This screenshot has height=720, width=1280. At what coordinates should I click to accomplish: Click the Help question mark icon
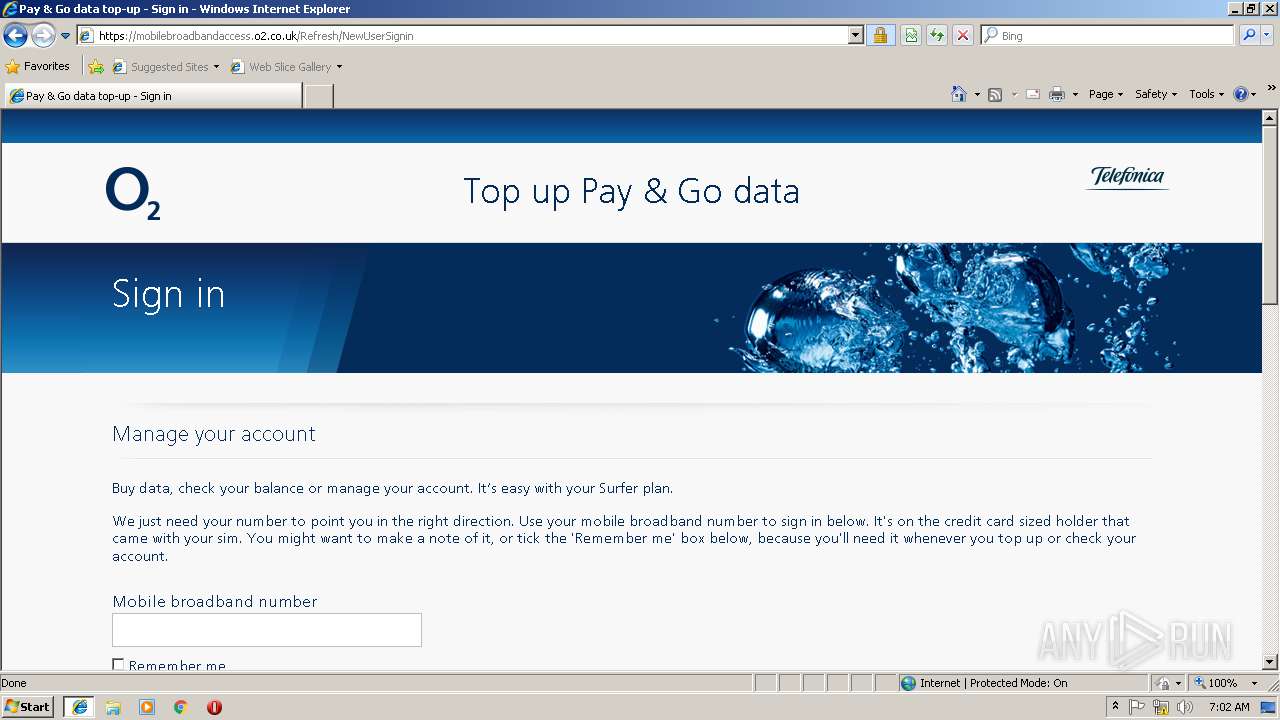1240,94
